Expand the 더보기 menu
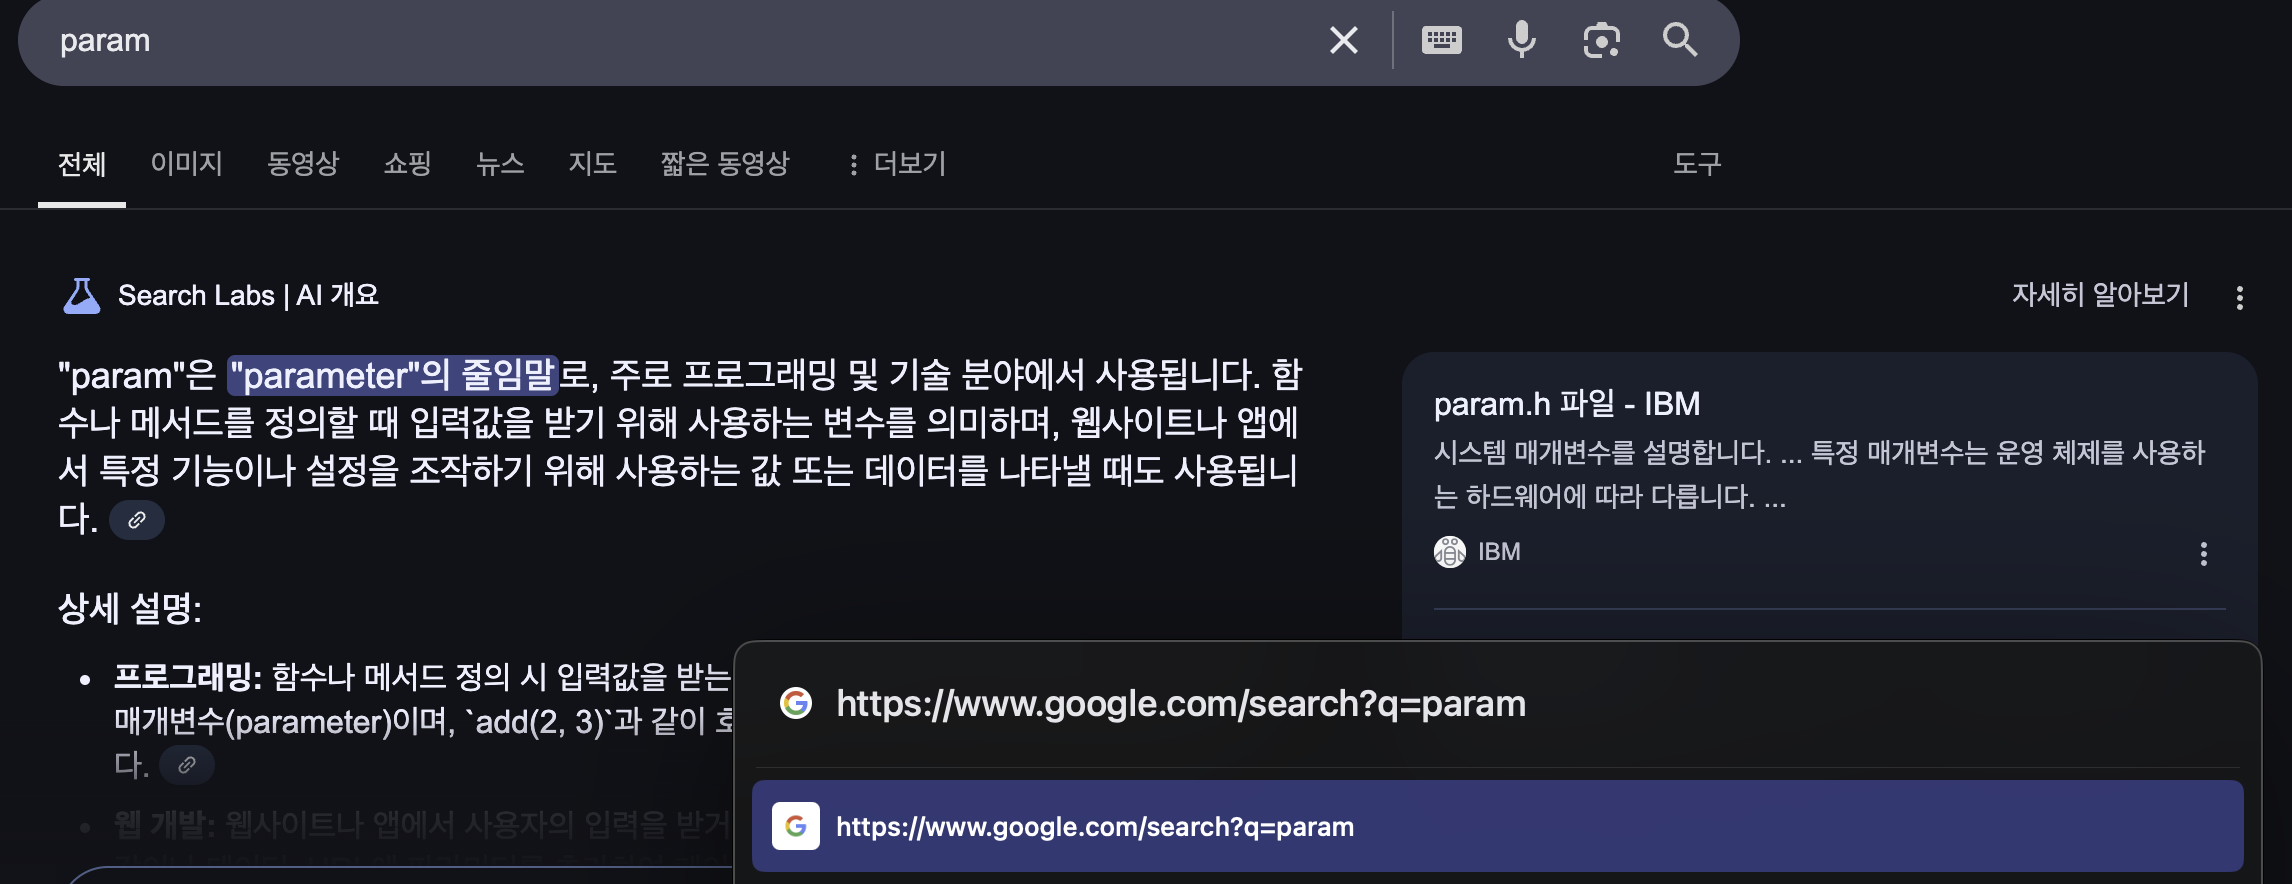Screen dimensions: 2292x884 [x=896, y=163]
